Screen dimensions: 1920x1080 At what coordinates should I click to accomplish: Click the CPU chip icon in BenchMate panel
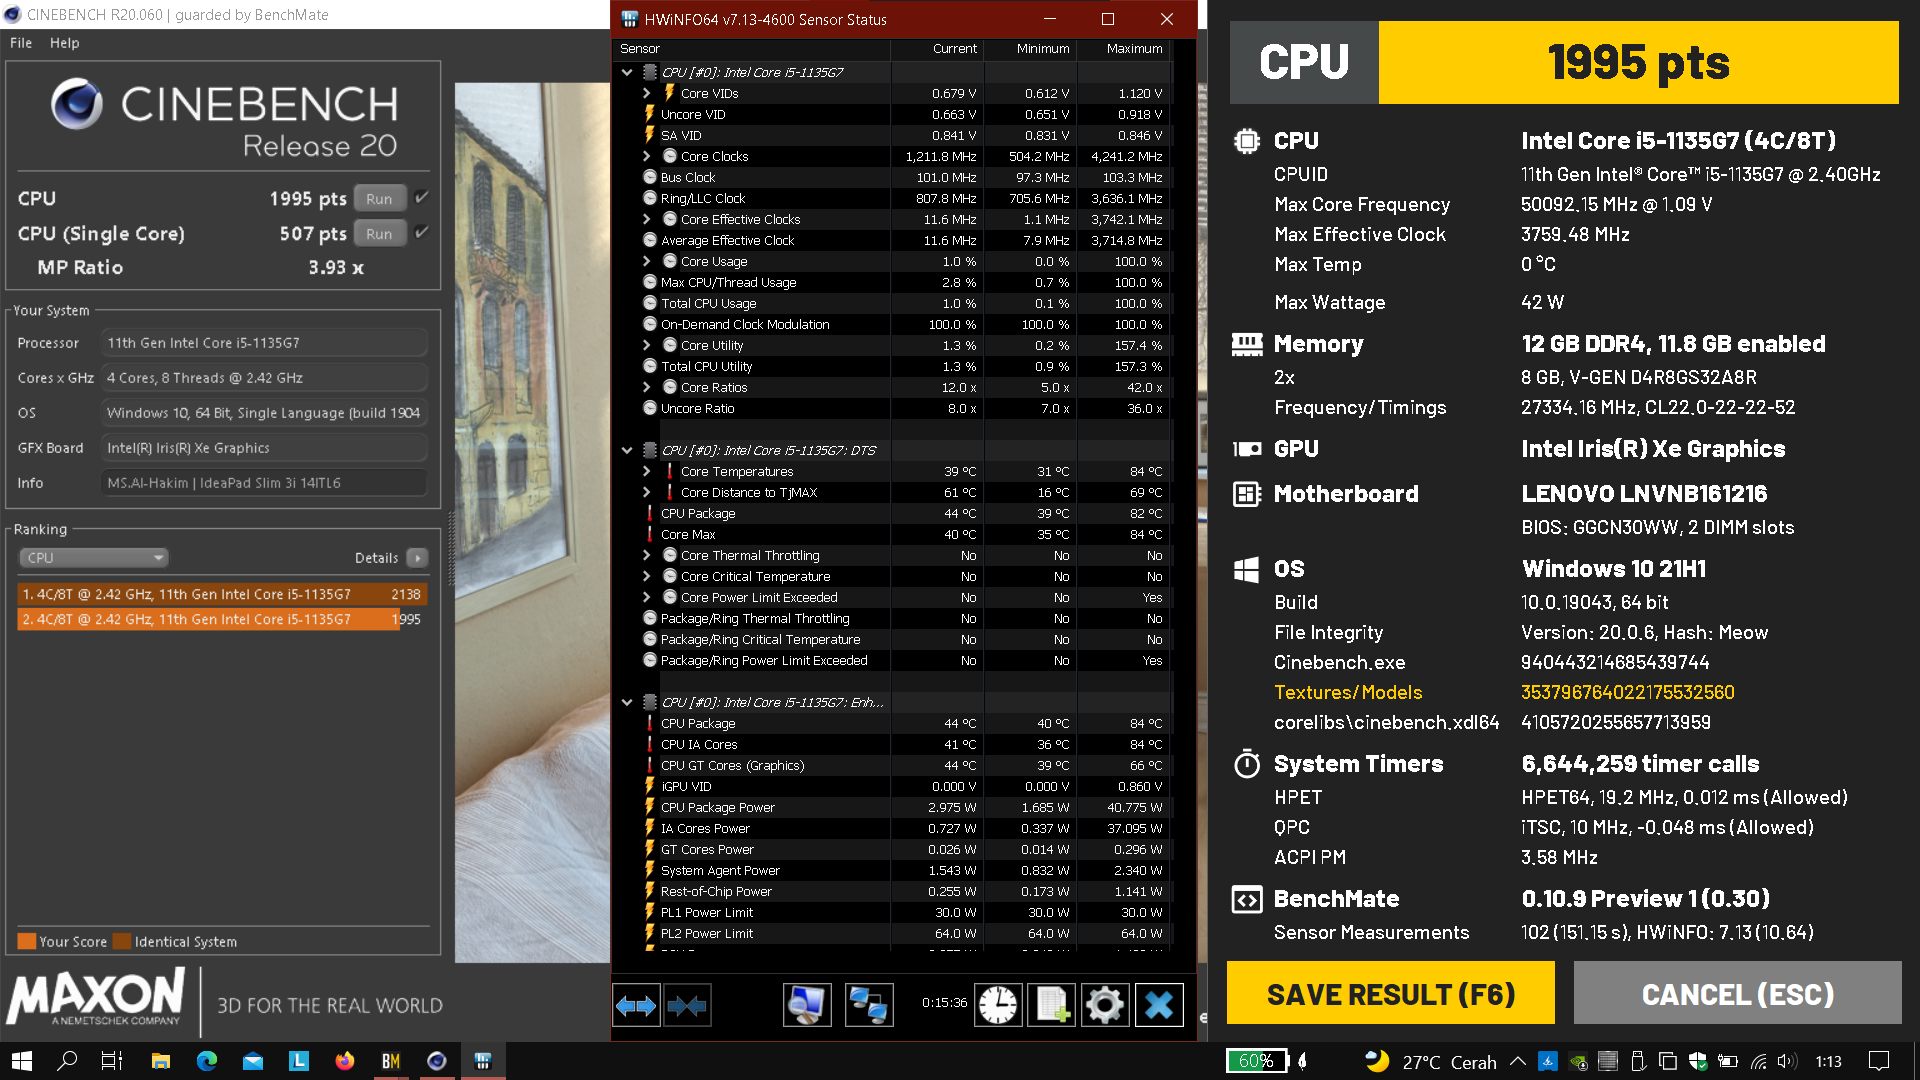1247,141
